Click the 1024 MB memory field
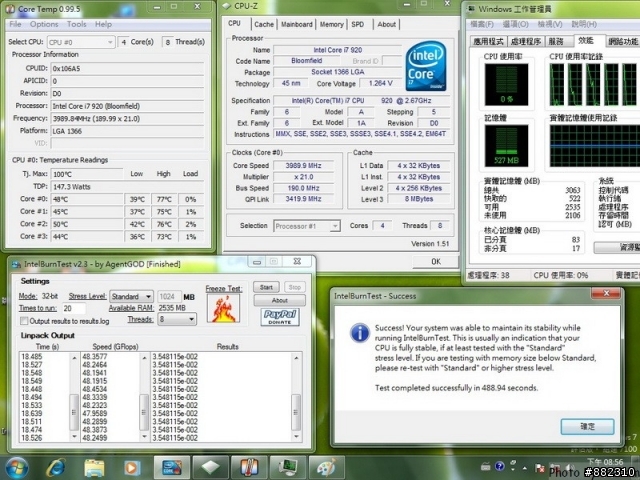Image resolution: width=640 pixels, height=480 pixels. (169, 296)
